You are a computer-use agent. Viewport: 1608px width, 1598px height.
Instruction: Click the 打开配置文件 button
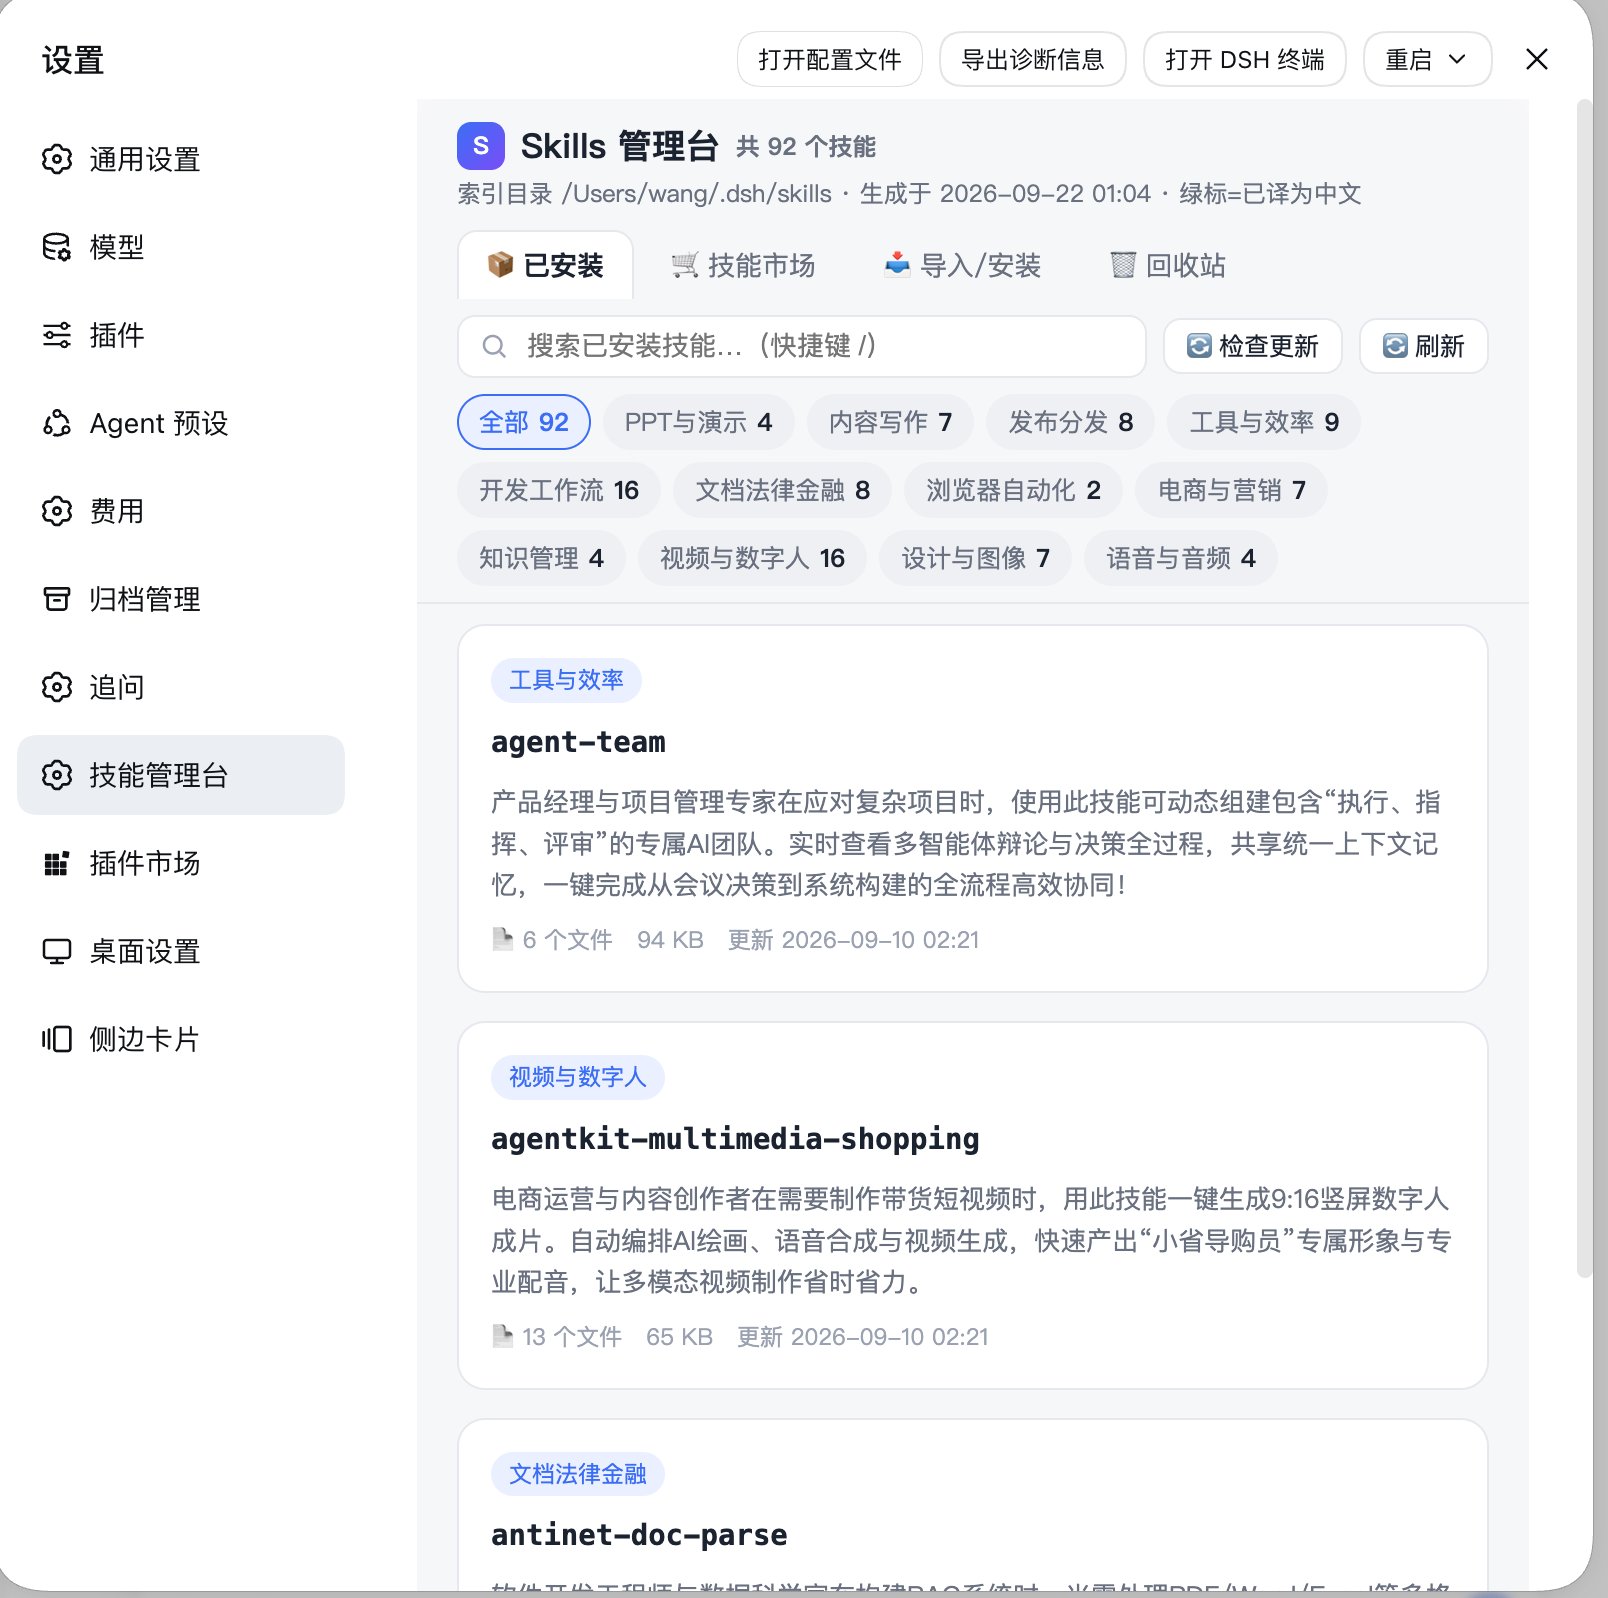click(x=830, y=59)
